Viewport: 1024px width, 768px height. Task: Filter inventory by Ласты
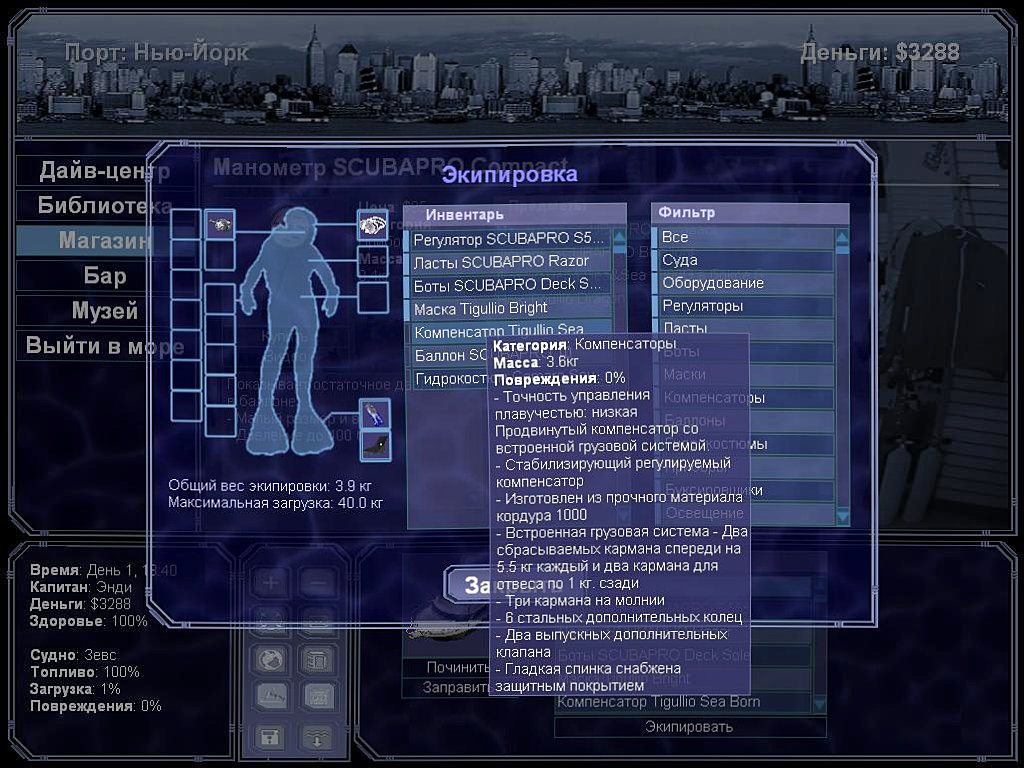(744, 327)
